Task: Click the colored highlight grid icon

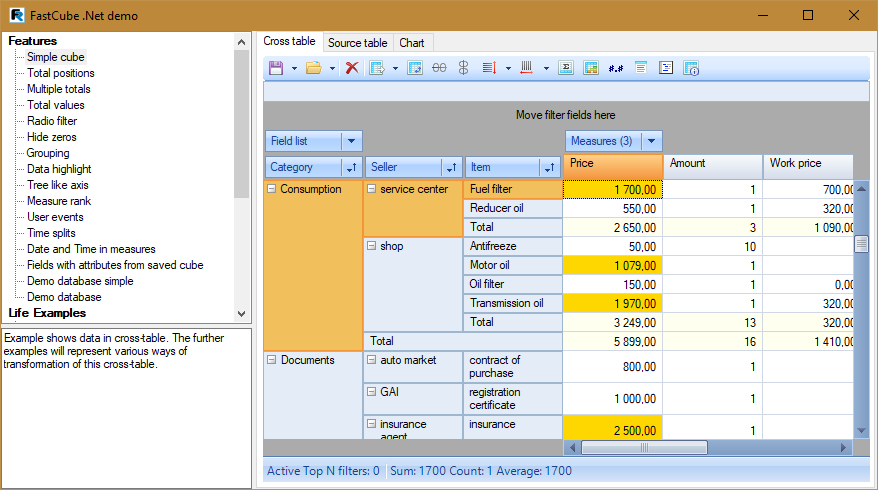Action: pyautogui.click(x=591, y=68)
